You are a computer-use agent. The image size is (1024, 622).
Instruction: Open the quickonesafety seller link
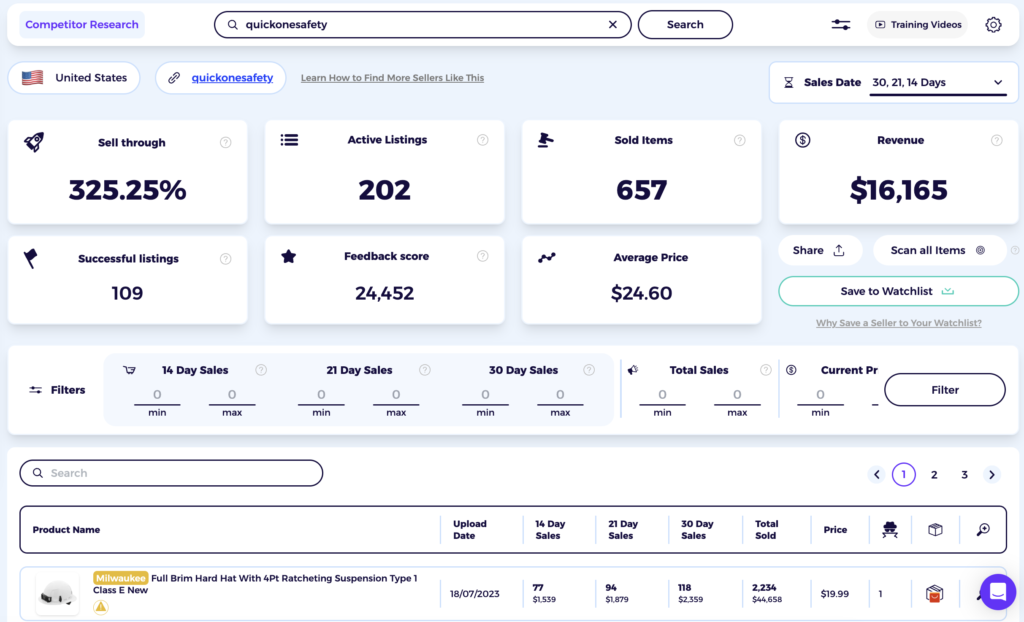pyautogui.click(x=232, y=78)
